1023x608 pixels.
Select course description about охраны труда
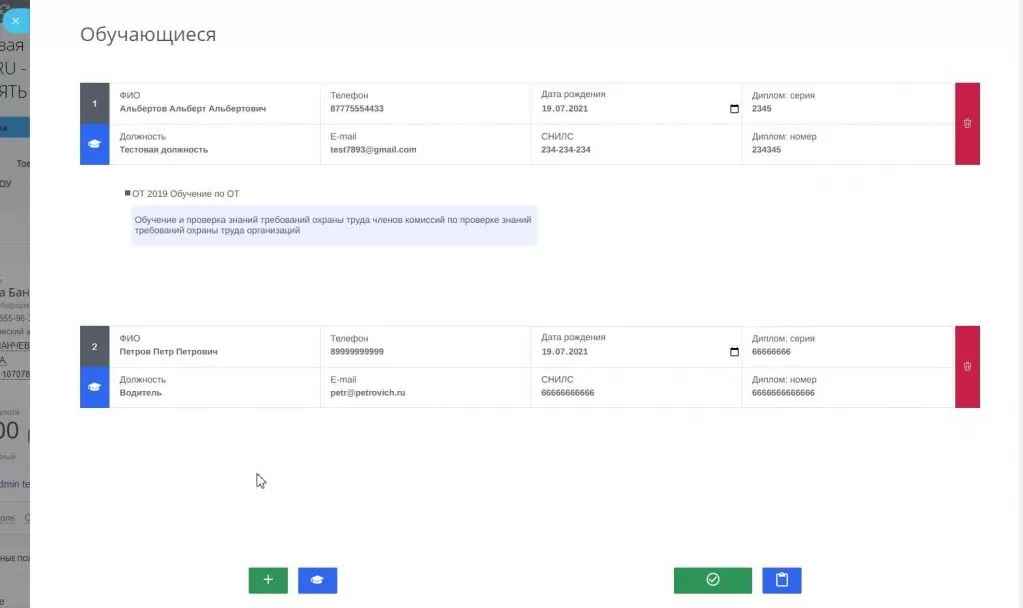pyautogui.click(x=333, y=225)
